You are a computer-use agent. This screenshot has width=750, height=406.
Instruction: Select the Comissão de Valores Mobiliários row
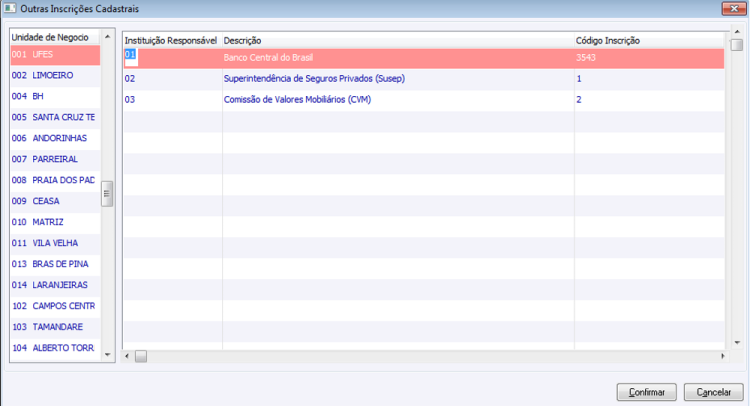(424, 100)
